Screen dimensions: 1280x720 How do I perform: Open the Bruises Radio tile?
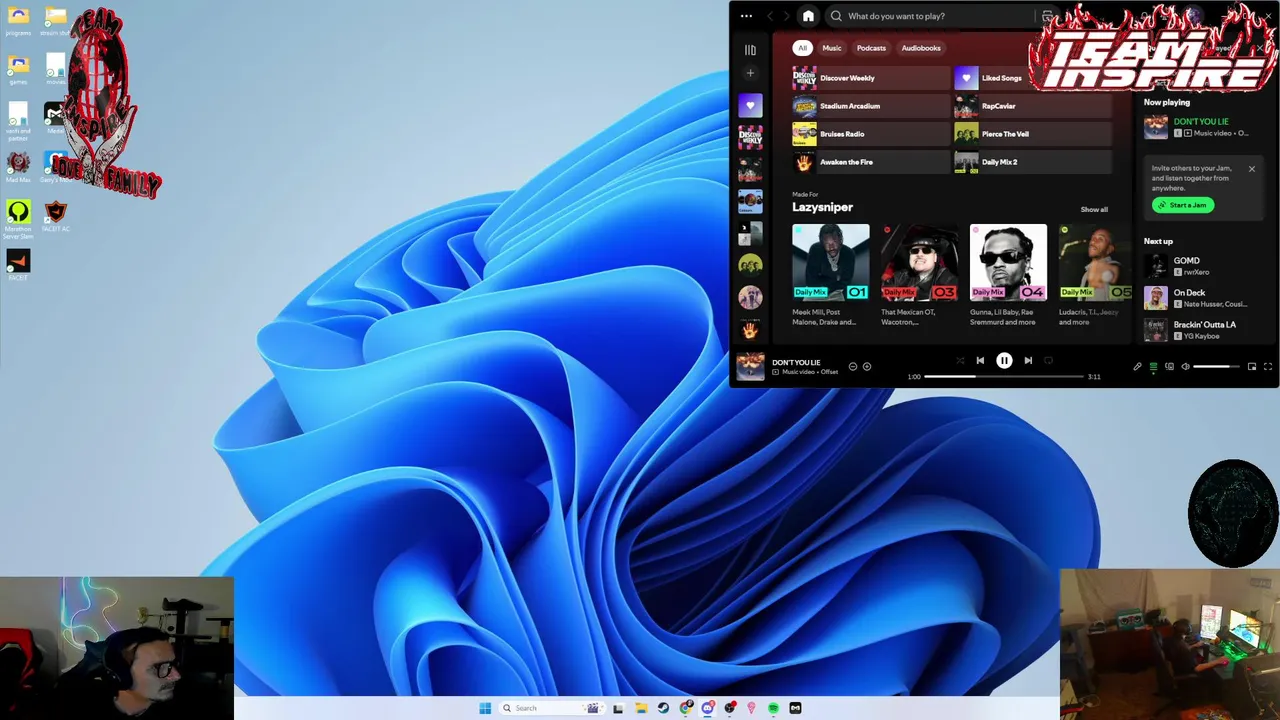click(871, 134)
